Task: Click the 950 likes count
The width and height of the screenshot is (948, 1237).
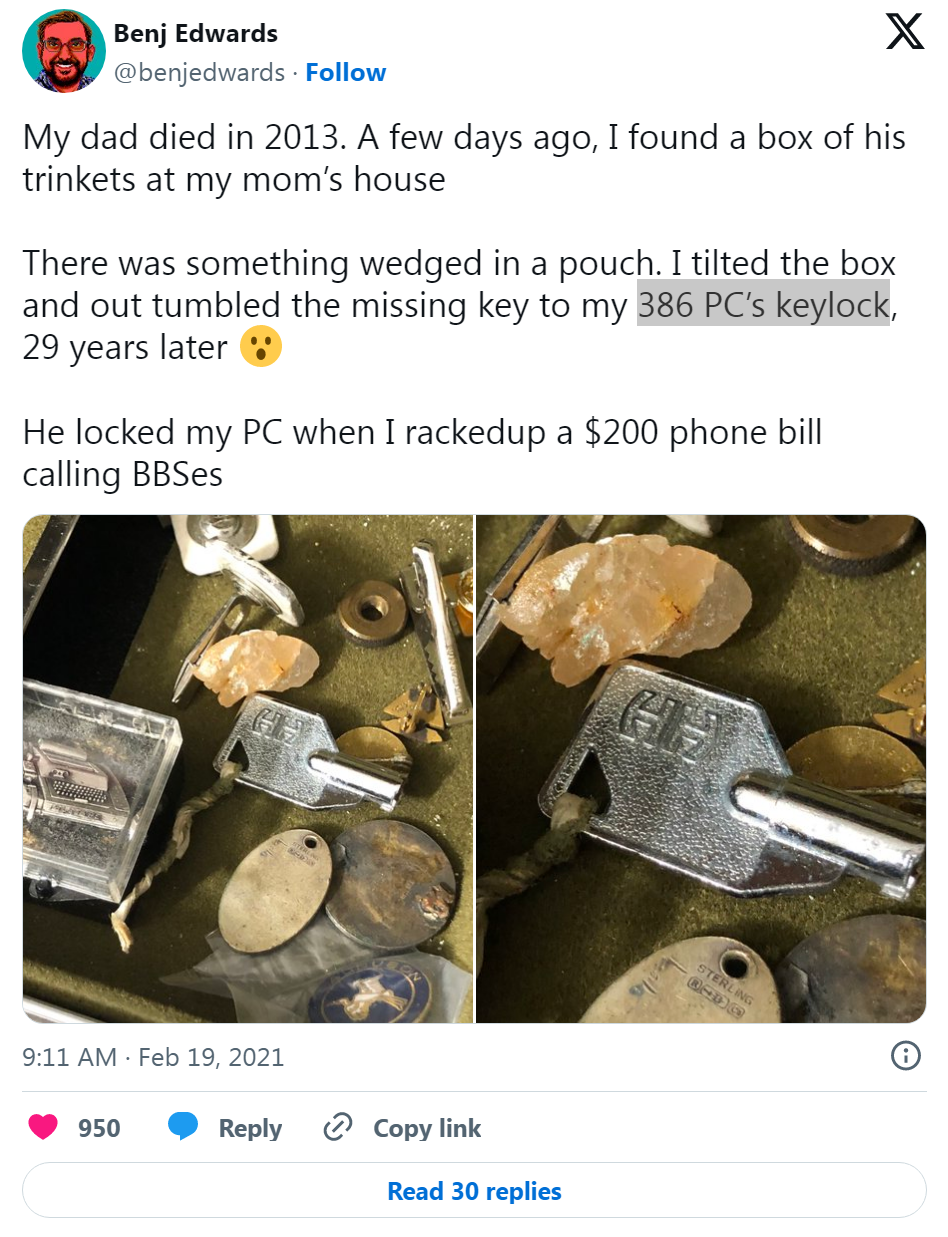Action: click(99, 1128)
